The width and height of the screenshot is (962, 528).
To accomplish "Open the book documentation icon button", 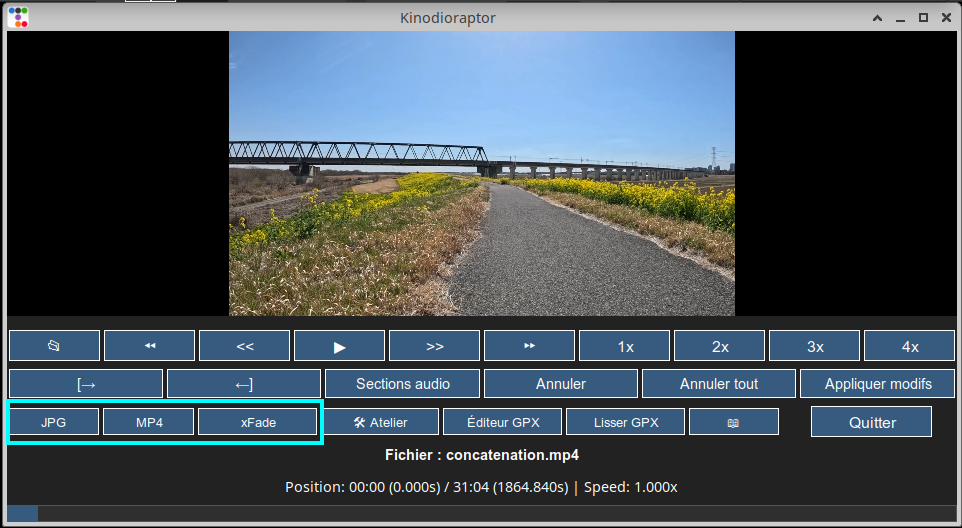I will 733,422.
